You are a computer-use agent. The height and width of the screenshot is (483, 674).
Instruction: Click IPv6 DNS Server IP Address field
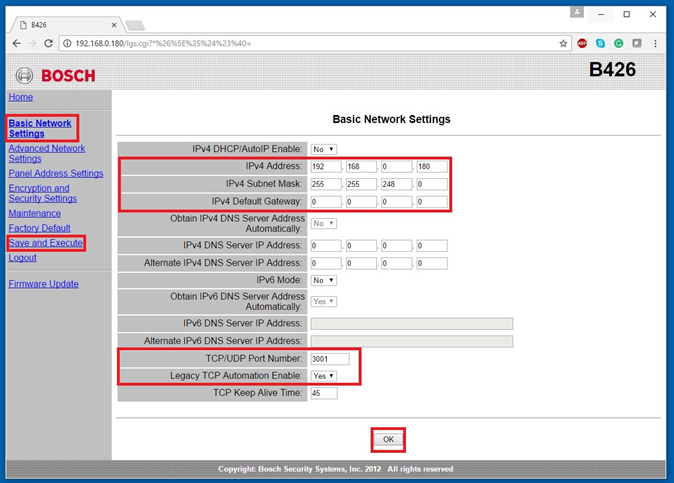point(412,324)
